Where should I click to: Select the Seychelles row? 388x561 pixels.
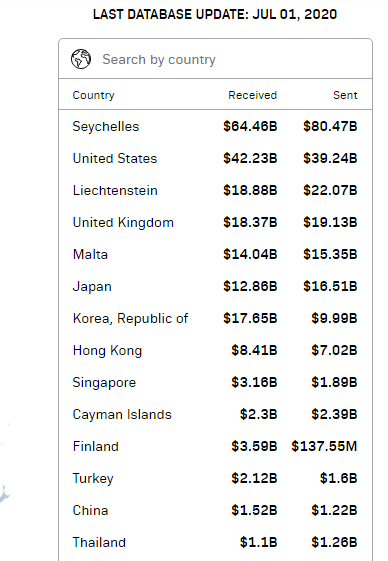coord(215,126)
